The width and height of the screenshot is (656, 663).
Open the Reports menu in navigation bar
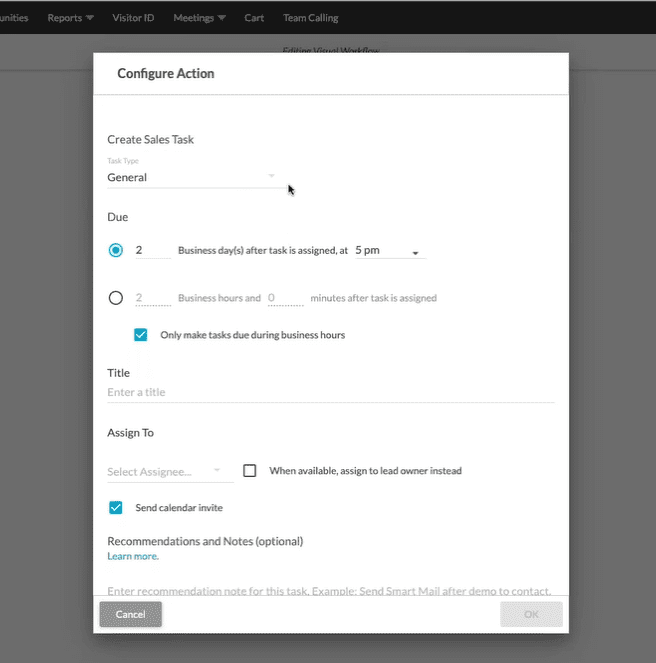[70, 17]
